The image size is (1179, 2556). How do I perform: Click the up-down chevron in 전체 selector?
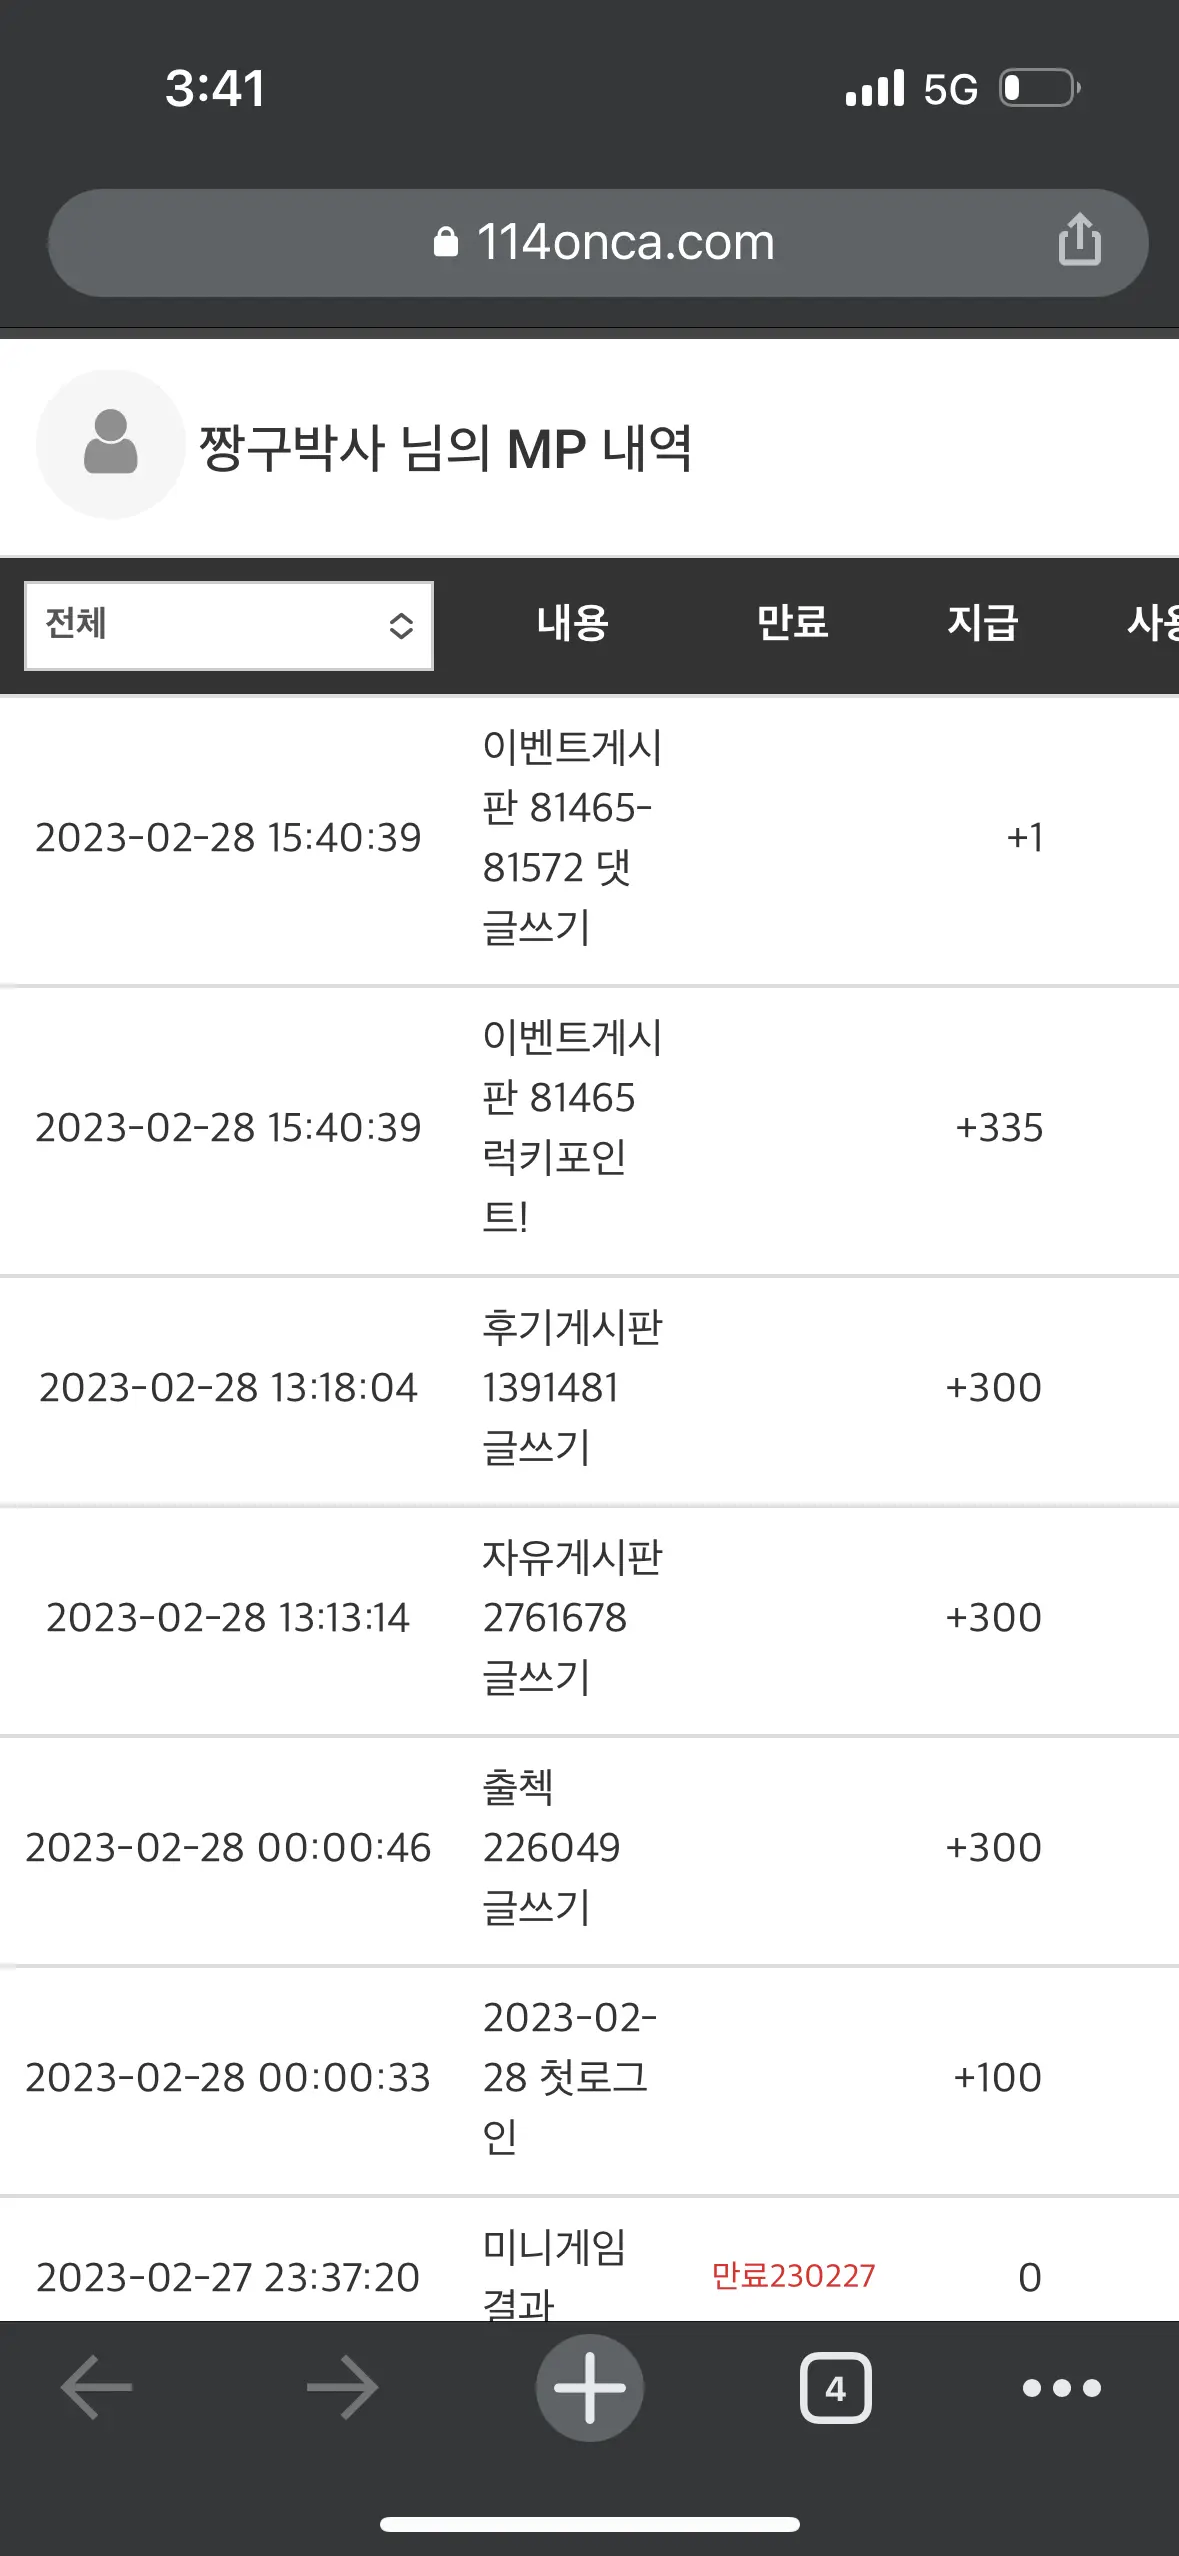pos(401,626)
